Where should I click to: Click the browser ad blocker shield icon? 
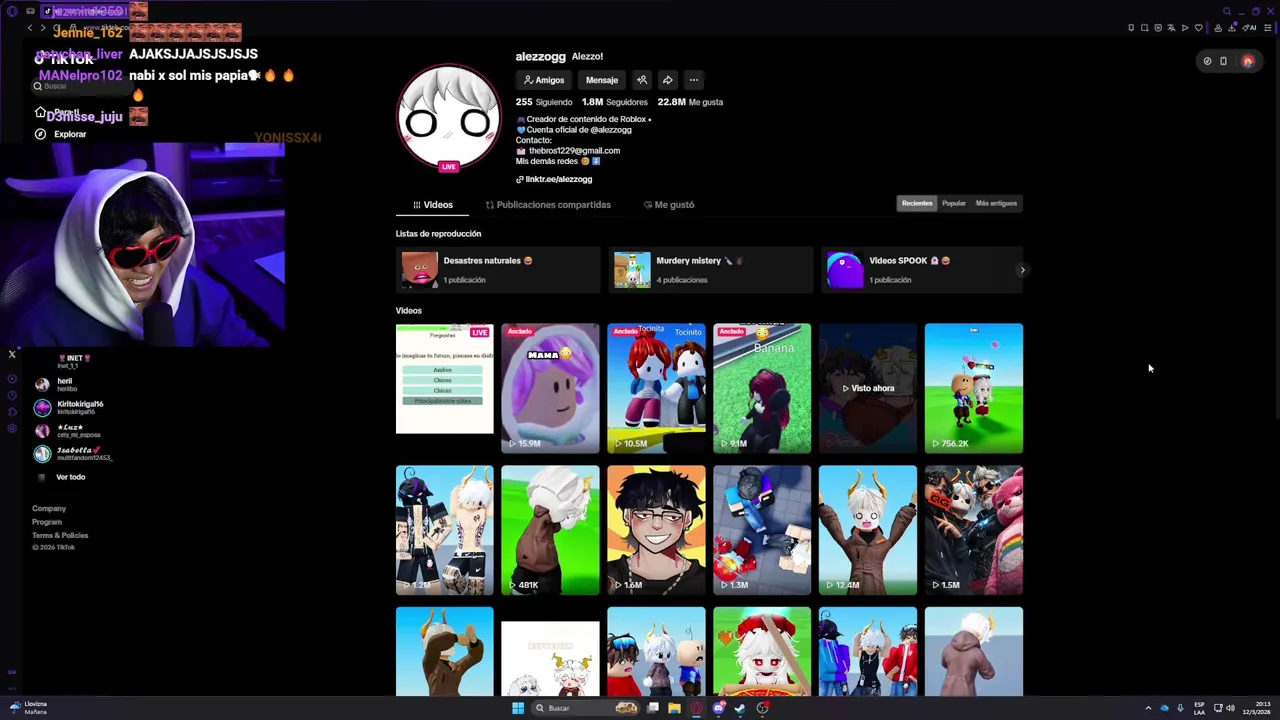1158,27
